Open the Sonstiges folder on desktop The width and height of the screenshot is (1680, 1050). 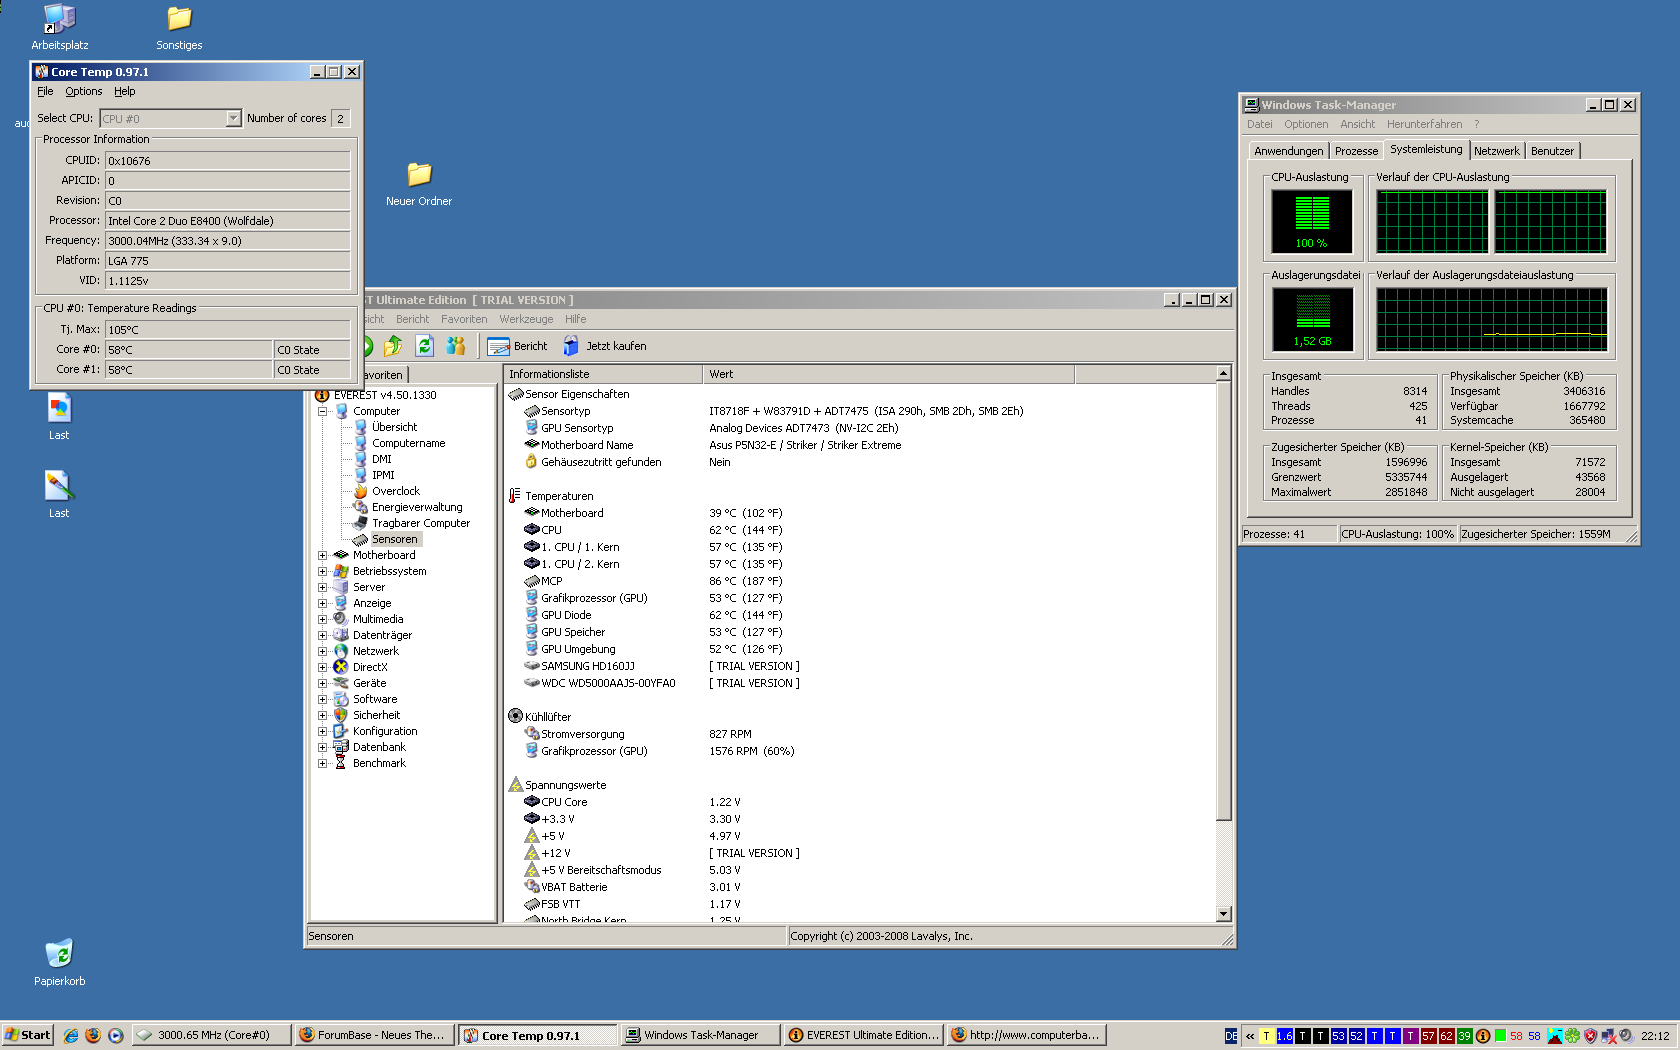179,27
